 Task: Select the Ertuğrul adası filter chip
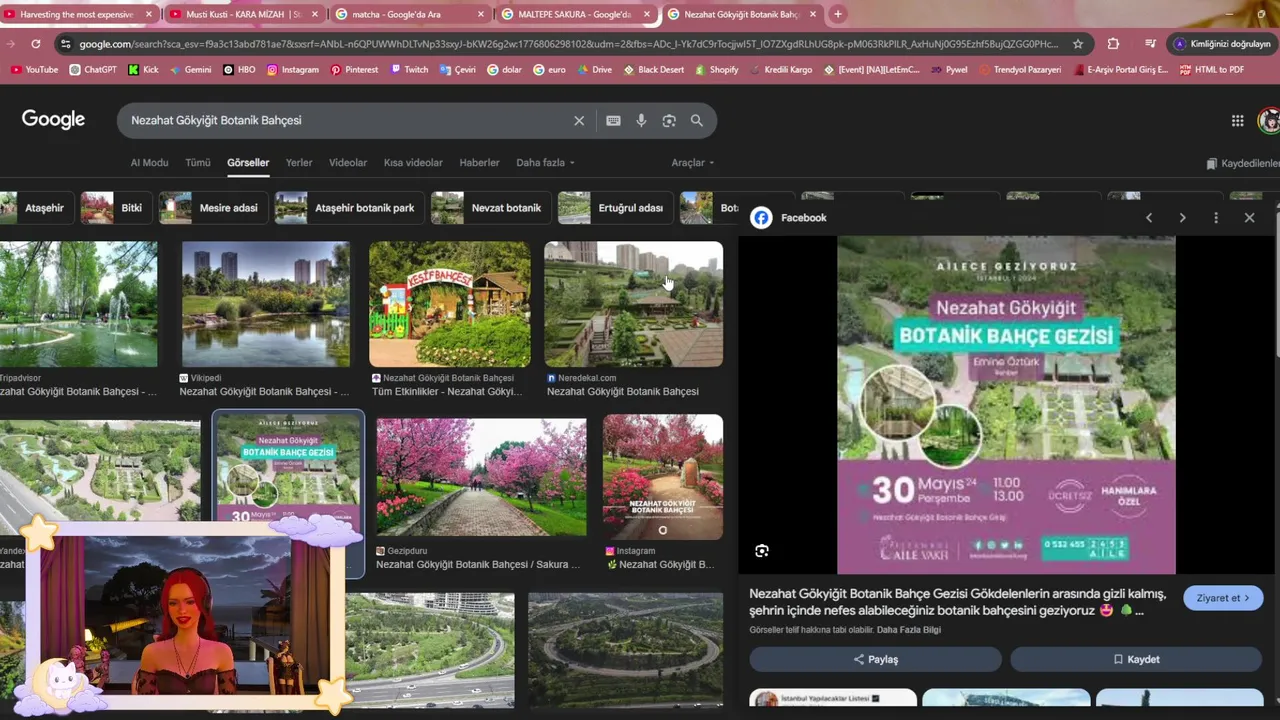pyautogui.click(x=614, y=208)
